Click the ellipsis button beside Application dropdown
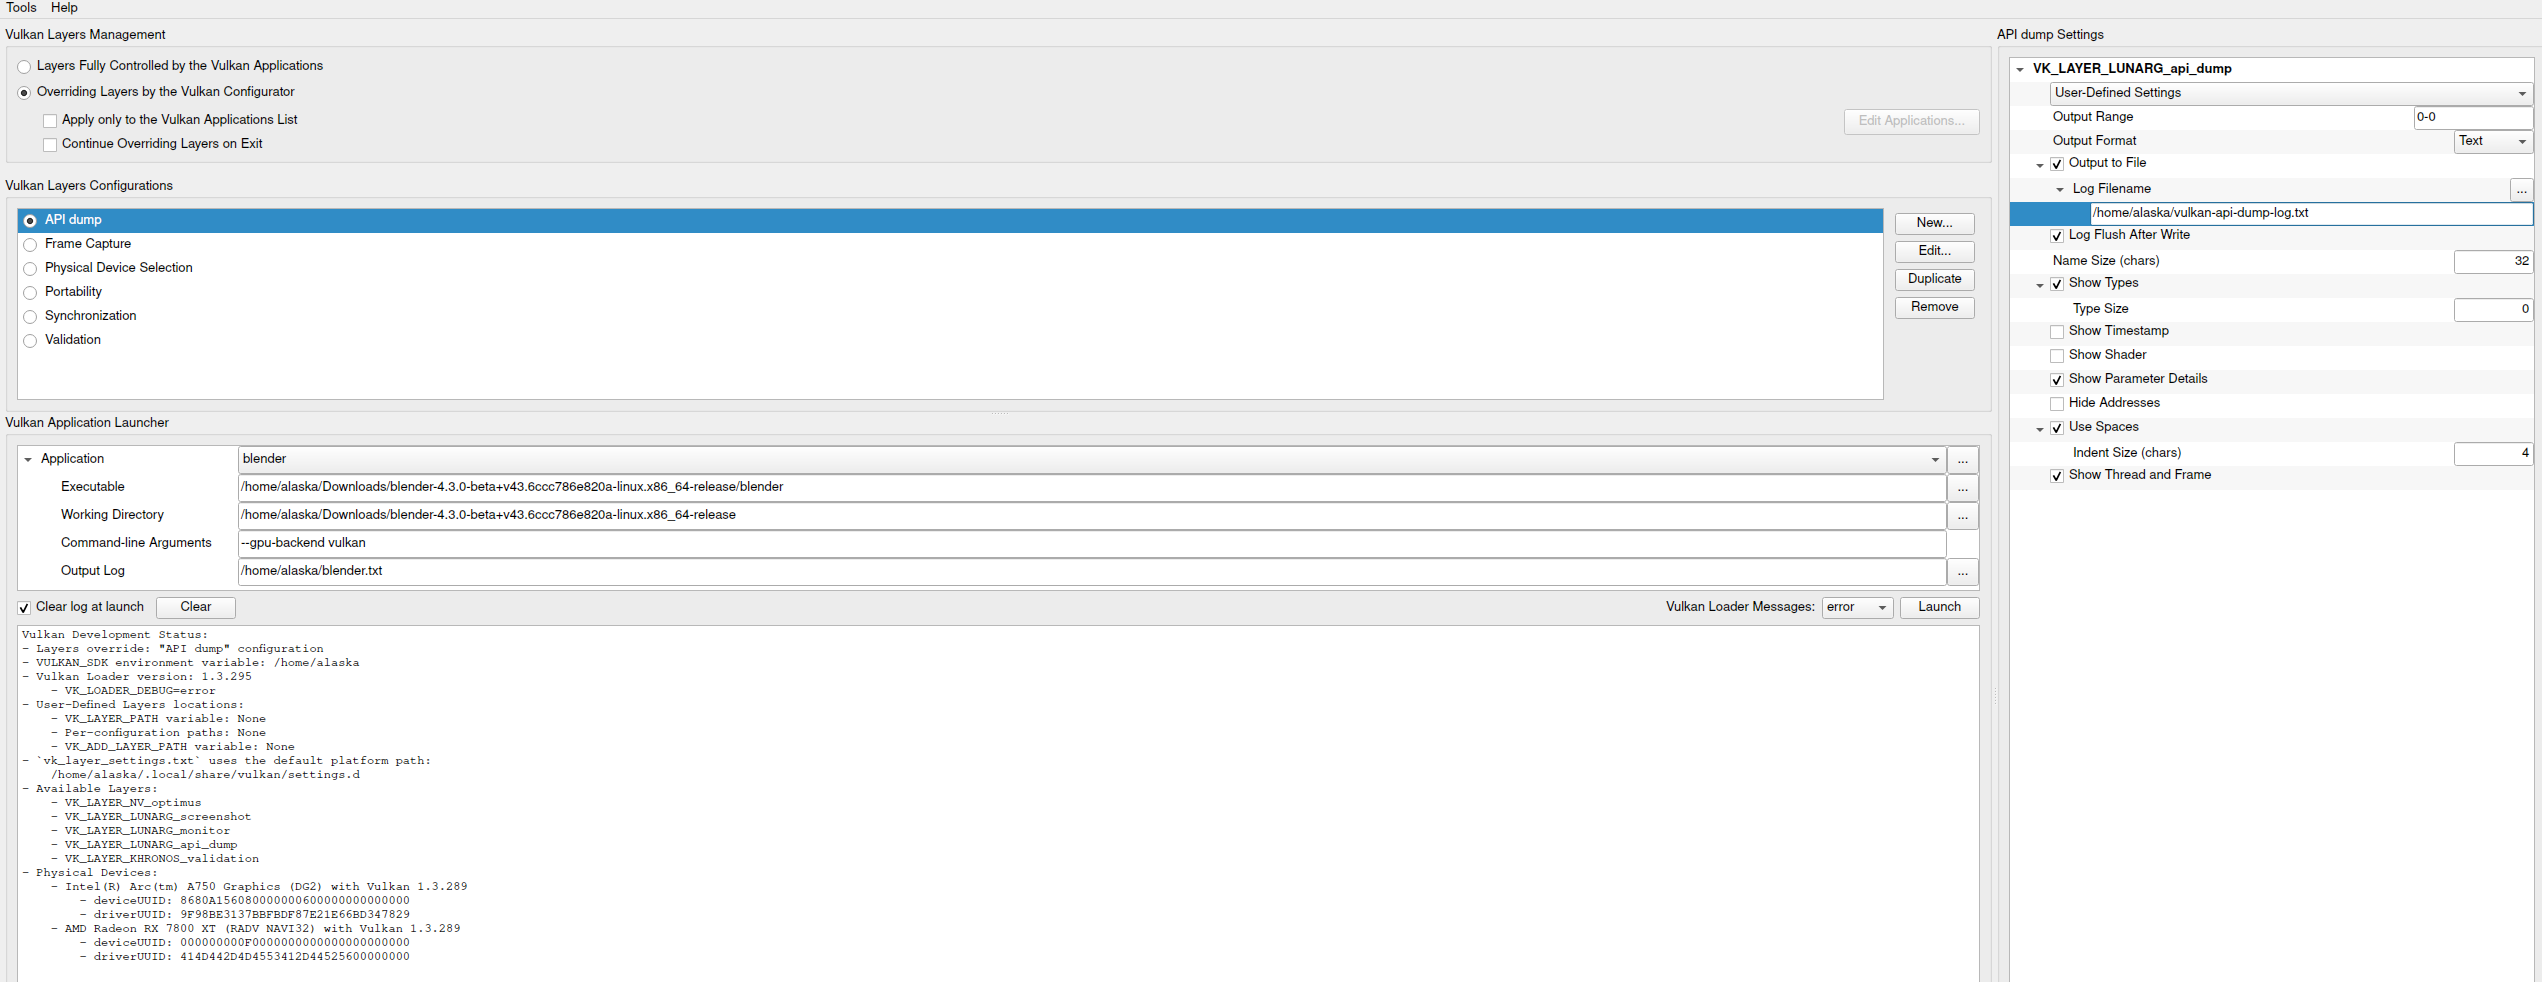 (x=1962, y=460)
